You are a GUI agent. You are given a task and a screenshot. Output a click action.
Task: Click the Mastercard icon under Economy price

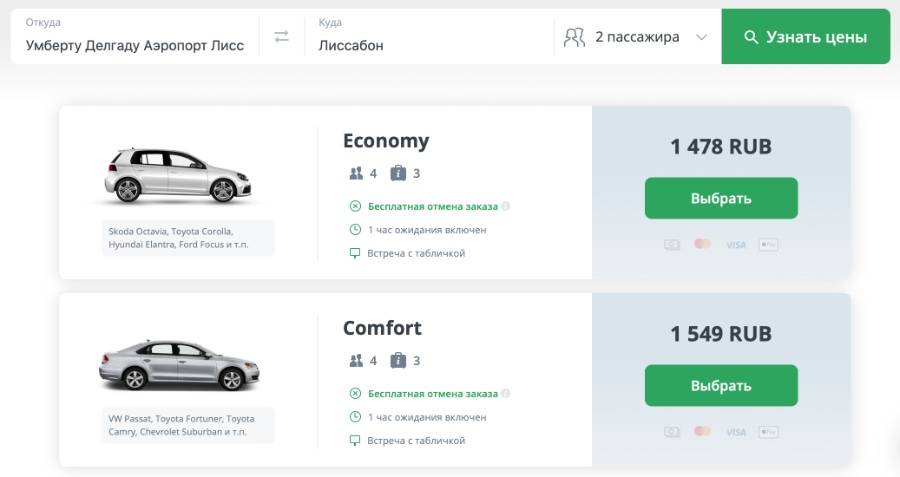pos(703,244)
